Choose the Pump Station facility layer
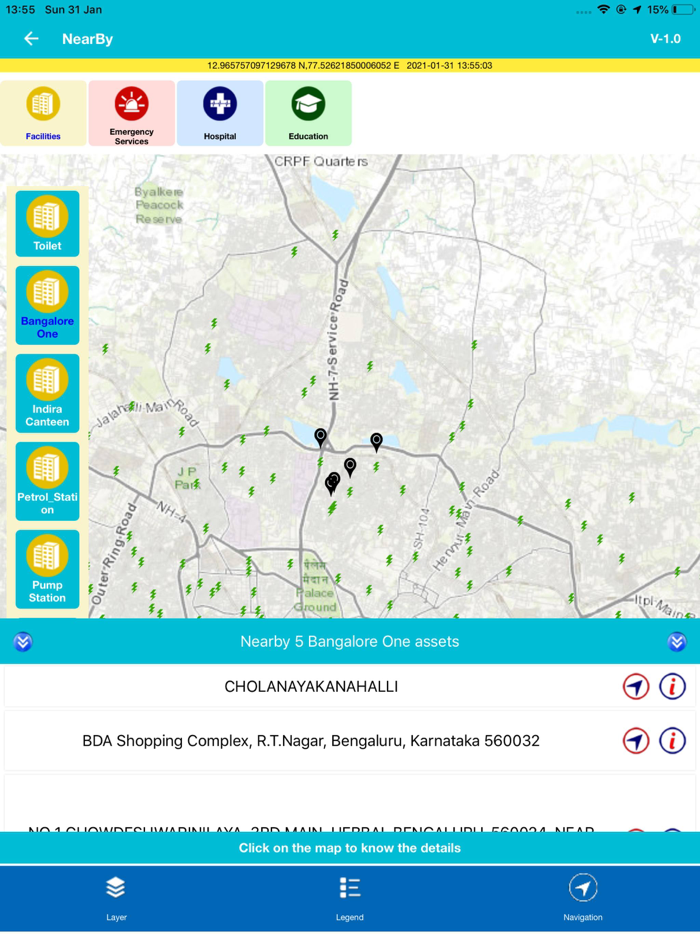The height and width of the screenshot is (934, 700). 47,569
